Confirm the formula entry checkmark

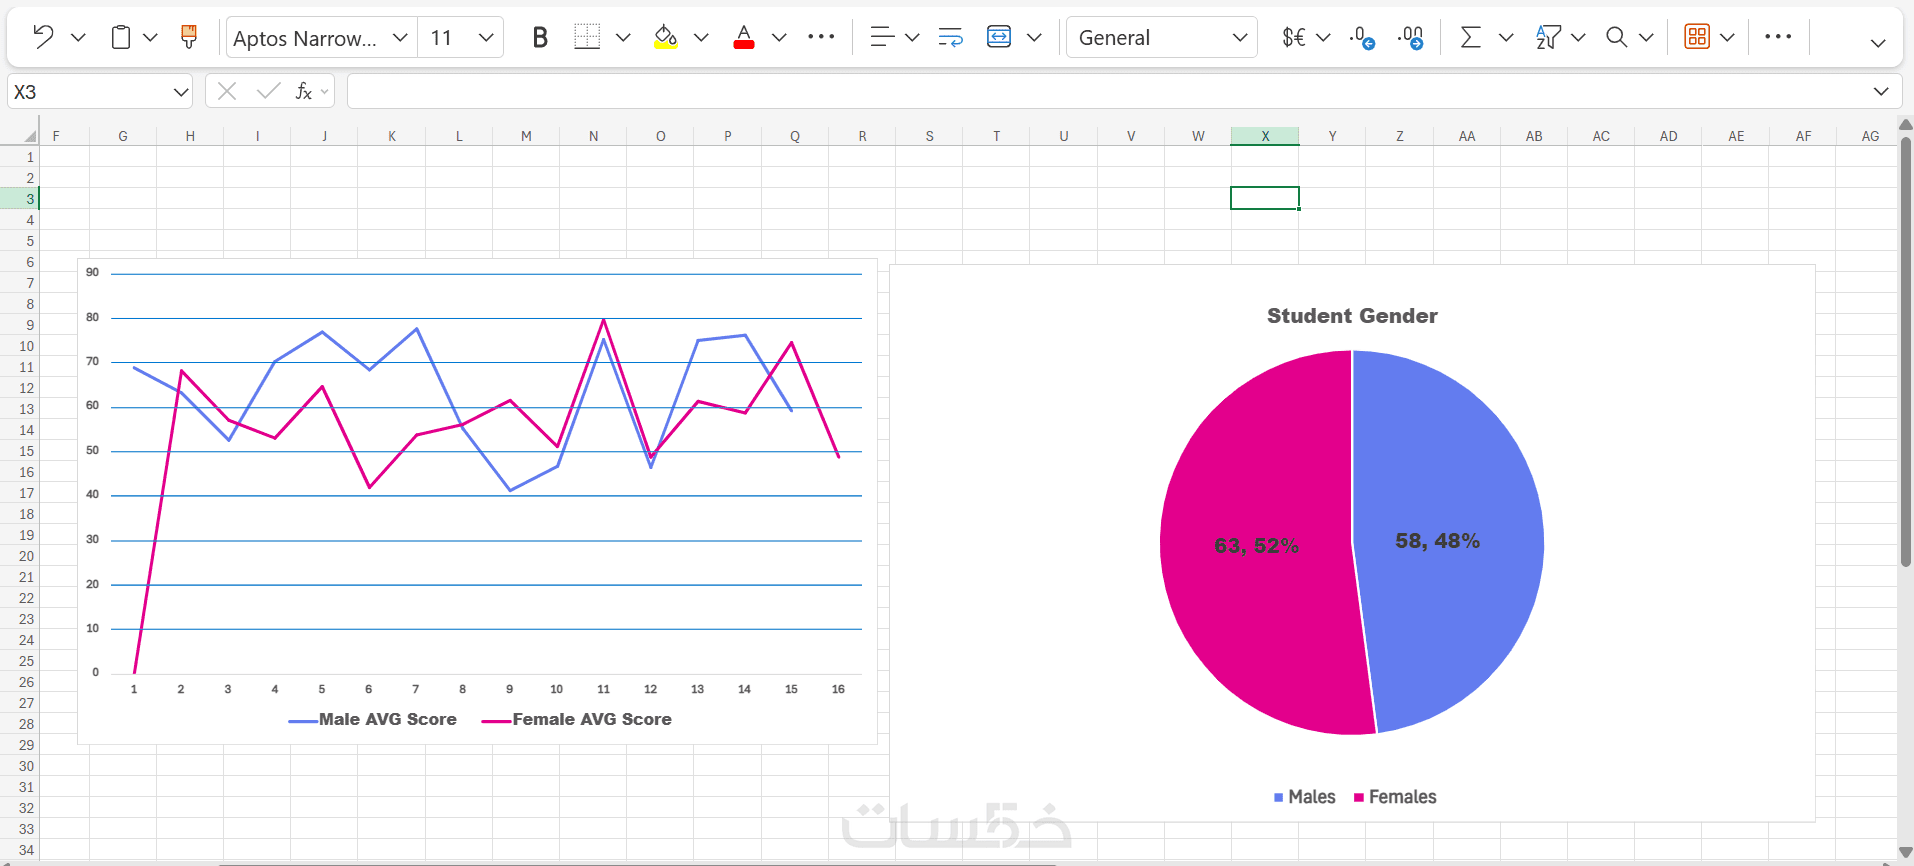pos(268,91)
